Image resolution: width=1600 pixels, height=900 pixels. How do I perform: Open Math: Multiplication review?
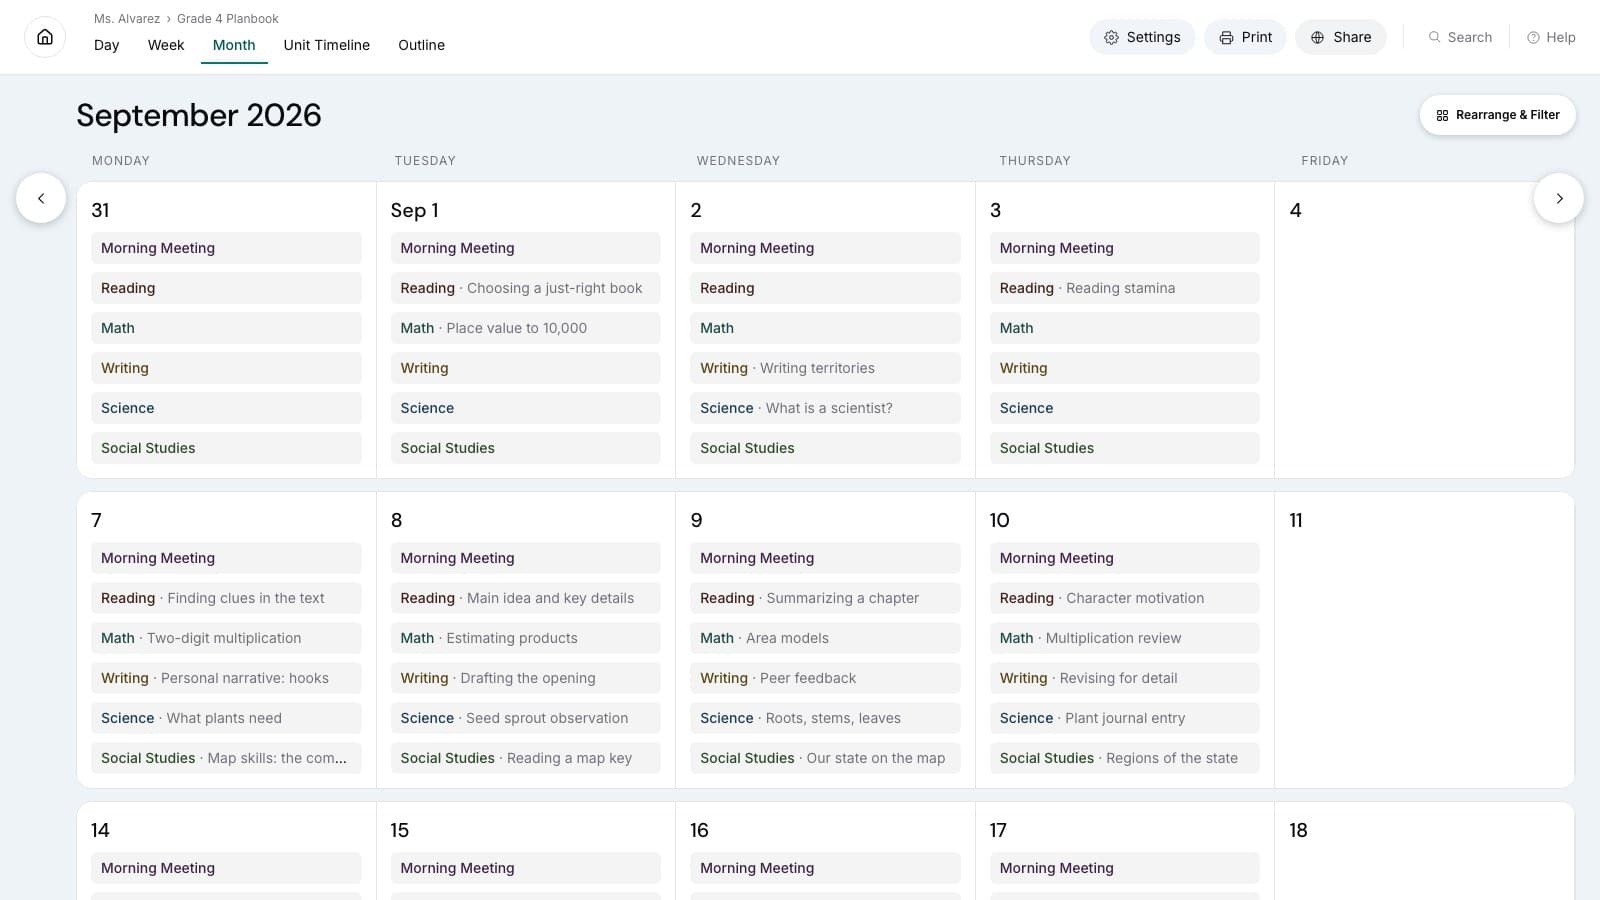pos(1125,638)
